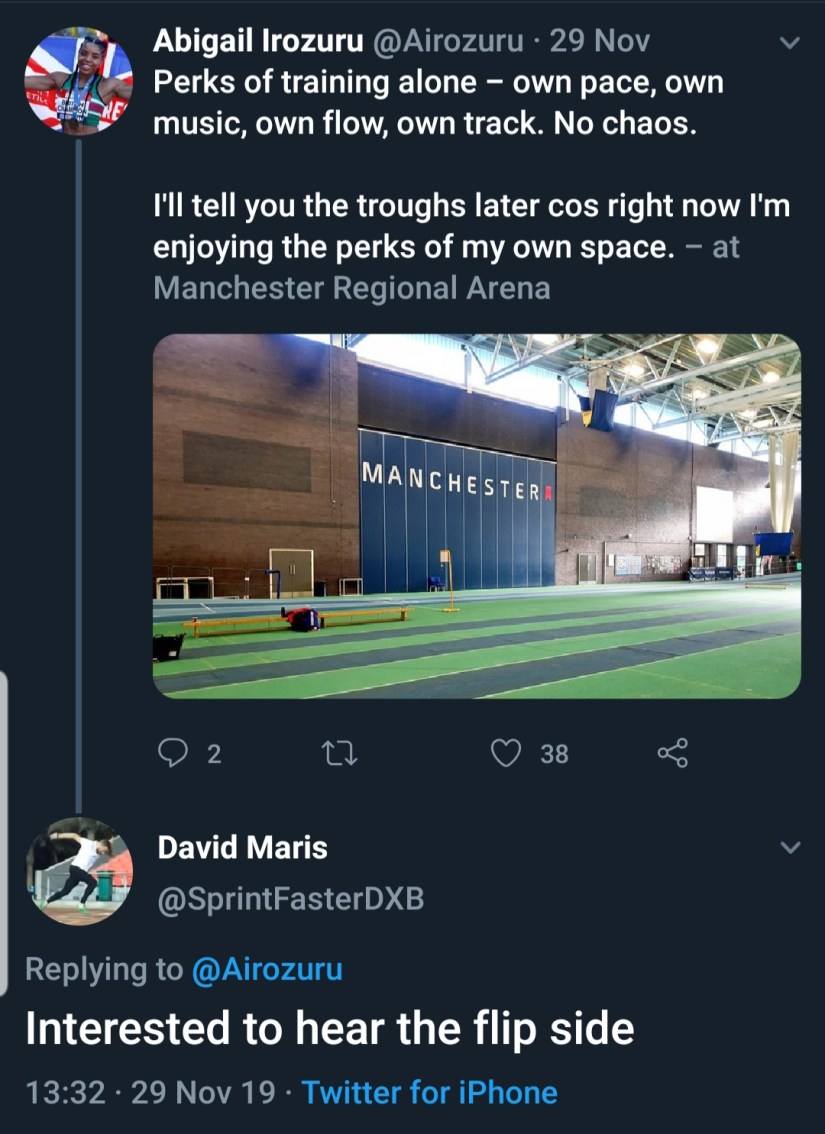Click the Abigail Irozuru display name

(259, 40)
